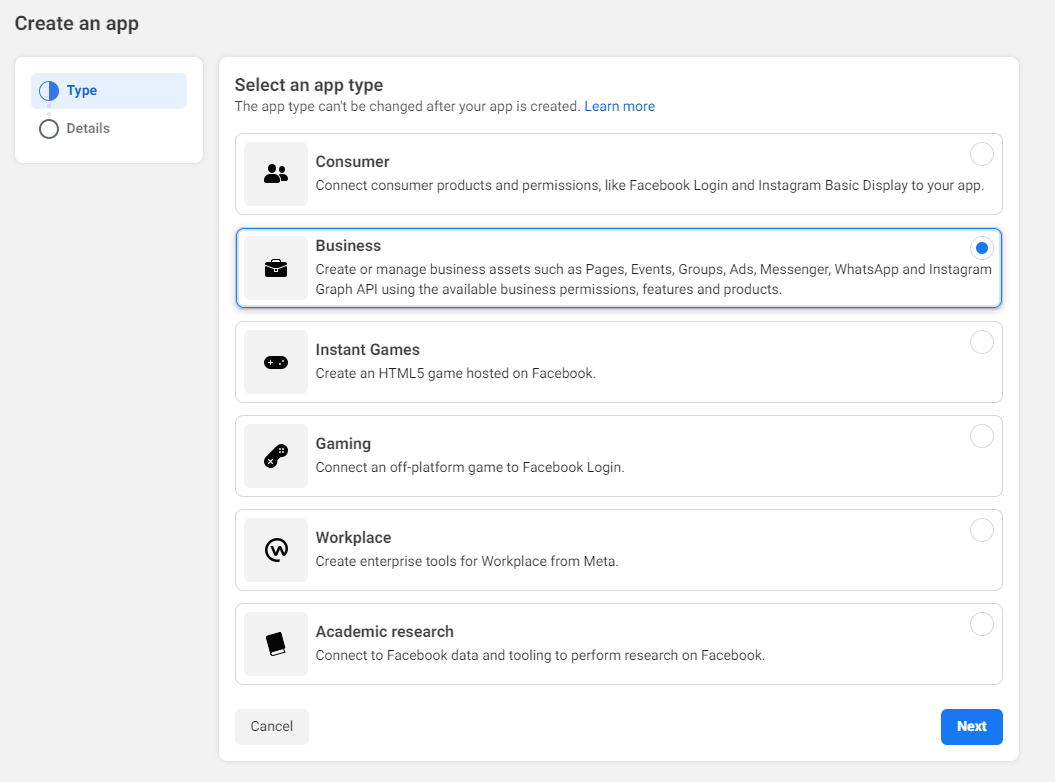Click the 'Create an app' page title
Image resolution: width=1055 pixels, height=782 pixels.
click(x=77, y=24)
